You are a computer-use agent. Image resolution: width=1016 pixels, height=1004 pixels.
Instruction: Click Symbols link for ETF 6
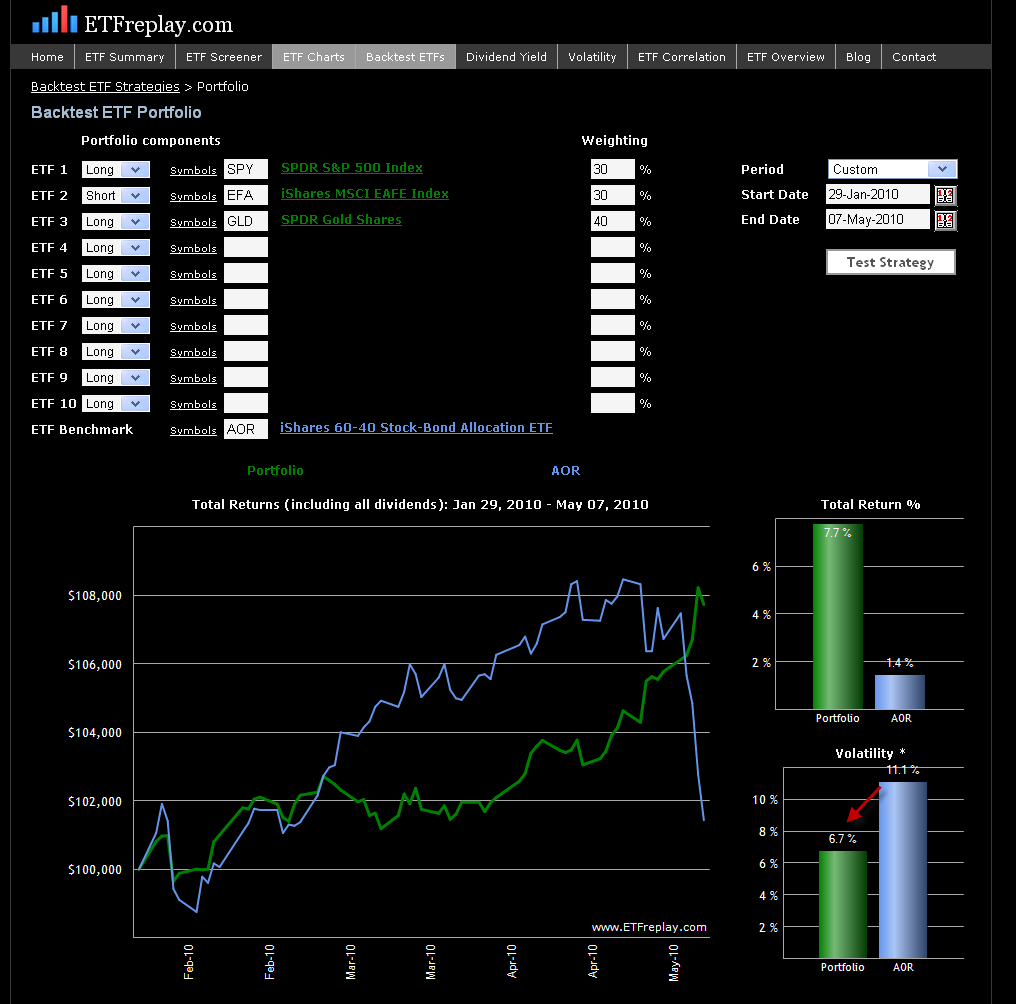193,300
